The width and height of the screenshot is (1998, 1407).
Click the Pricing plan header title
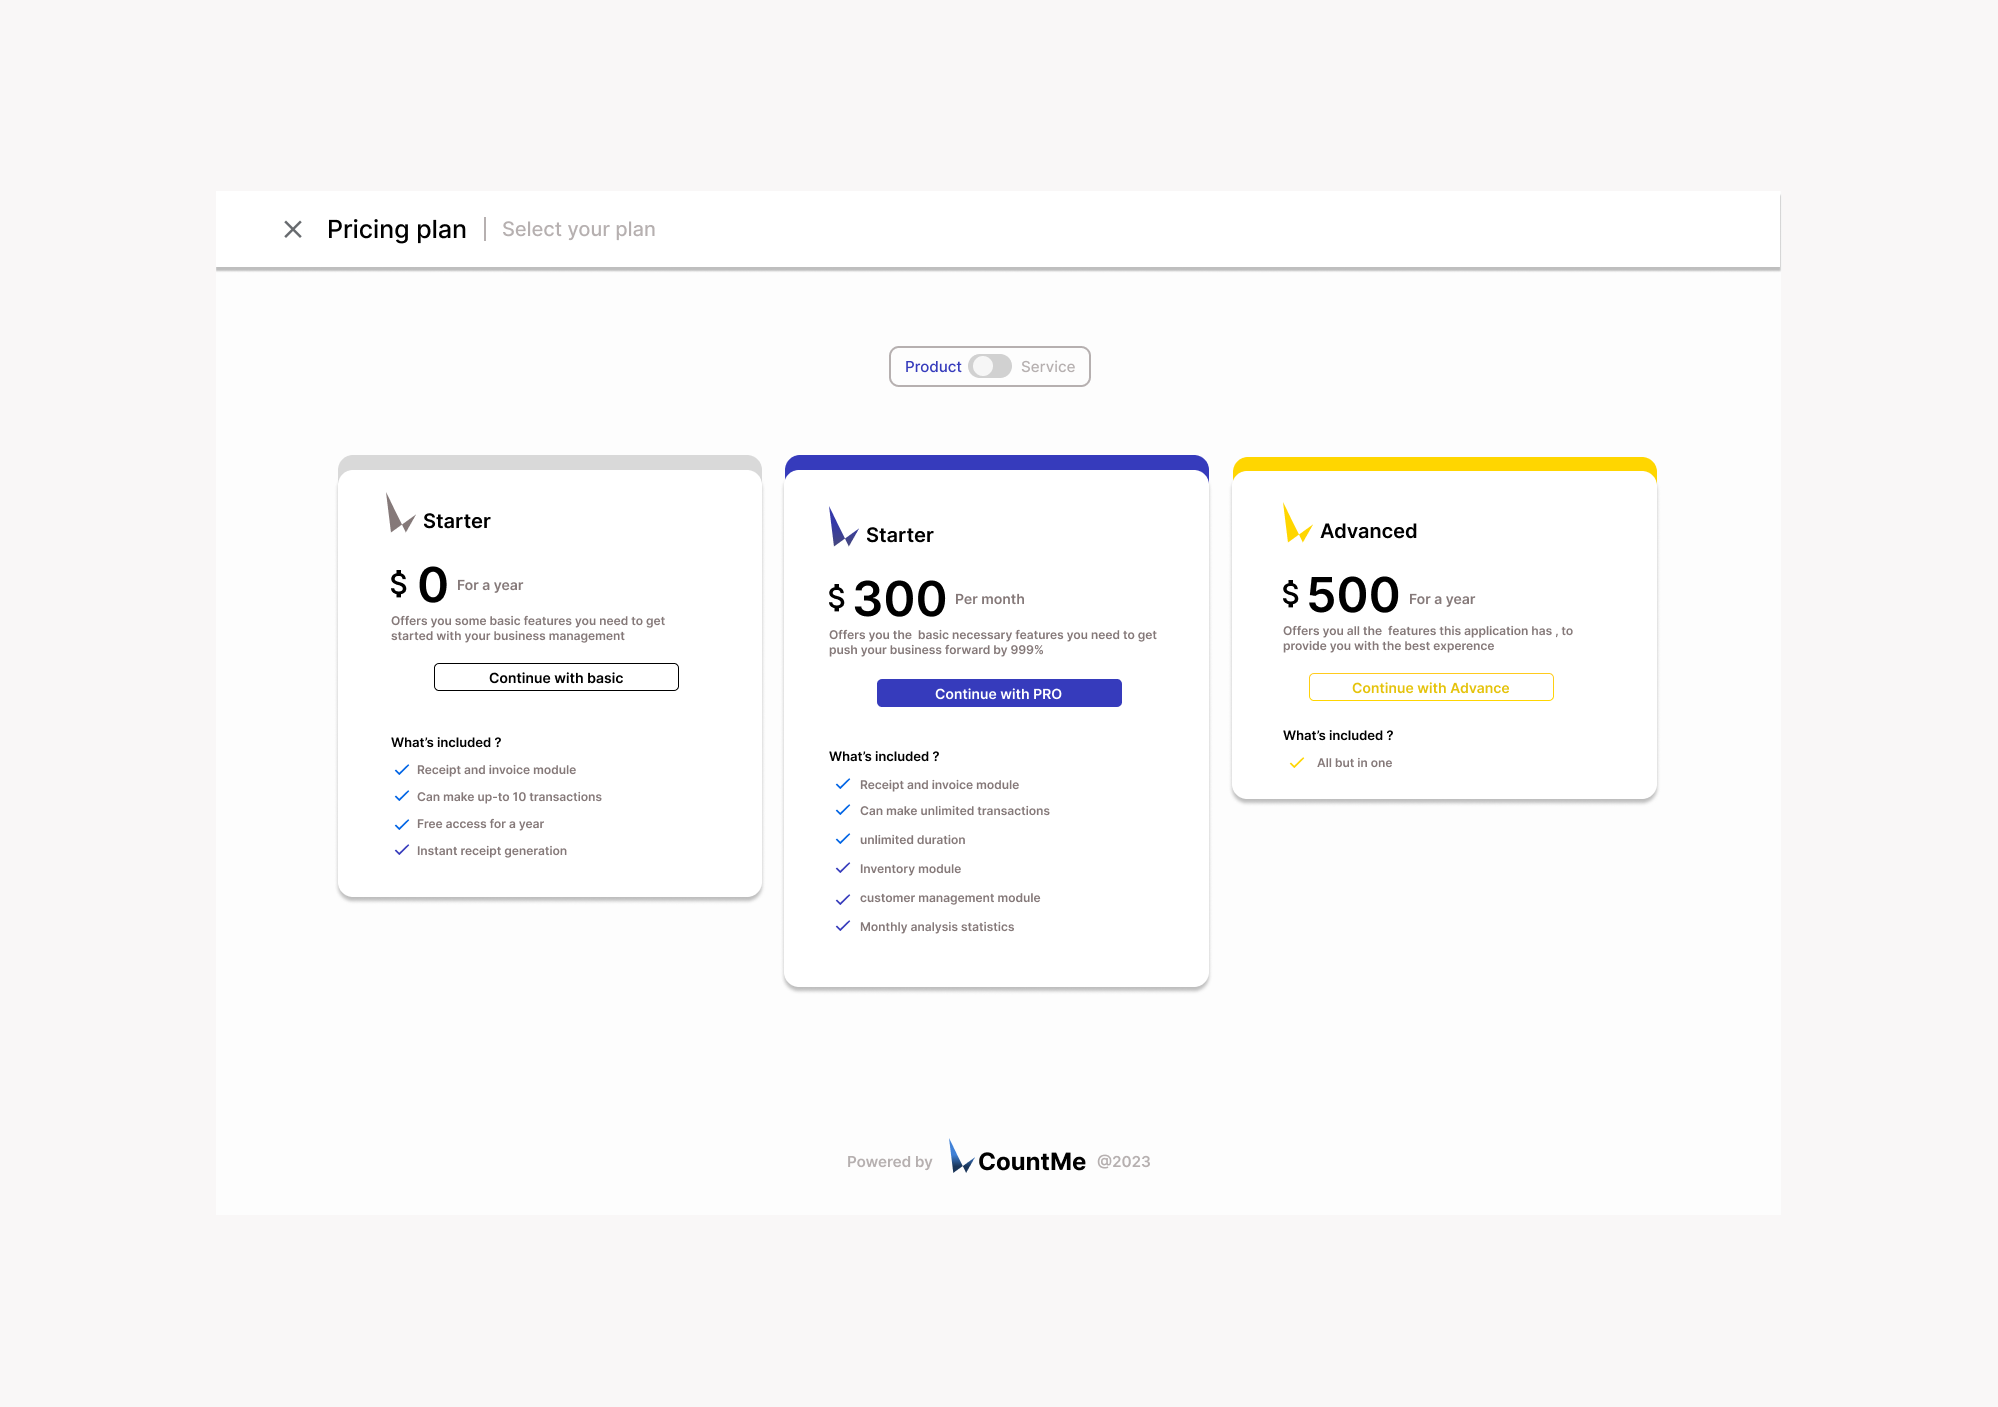[396, 230]
